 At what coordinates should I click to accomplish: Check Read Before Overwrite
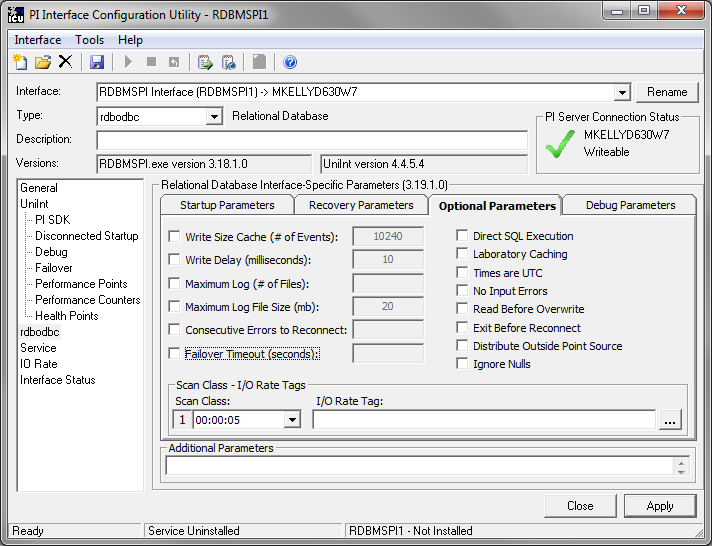462,308
